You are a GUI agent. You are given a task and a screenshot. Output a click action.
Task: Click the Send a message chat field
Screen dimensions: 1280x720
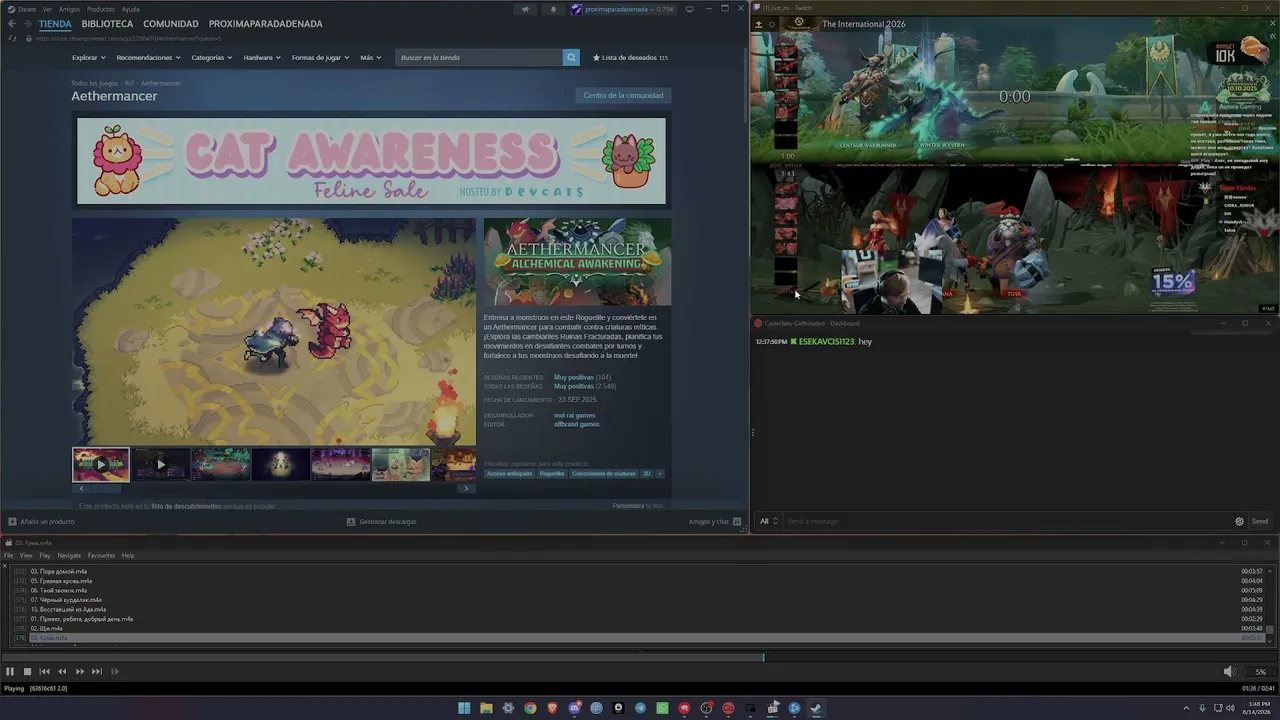[1006, 521]
